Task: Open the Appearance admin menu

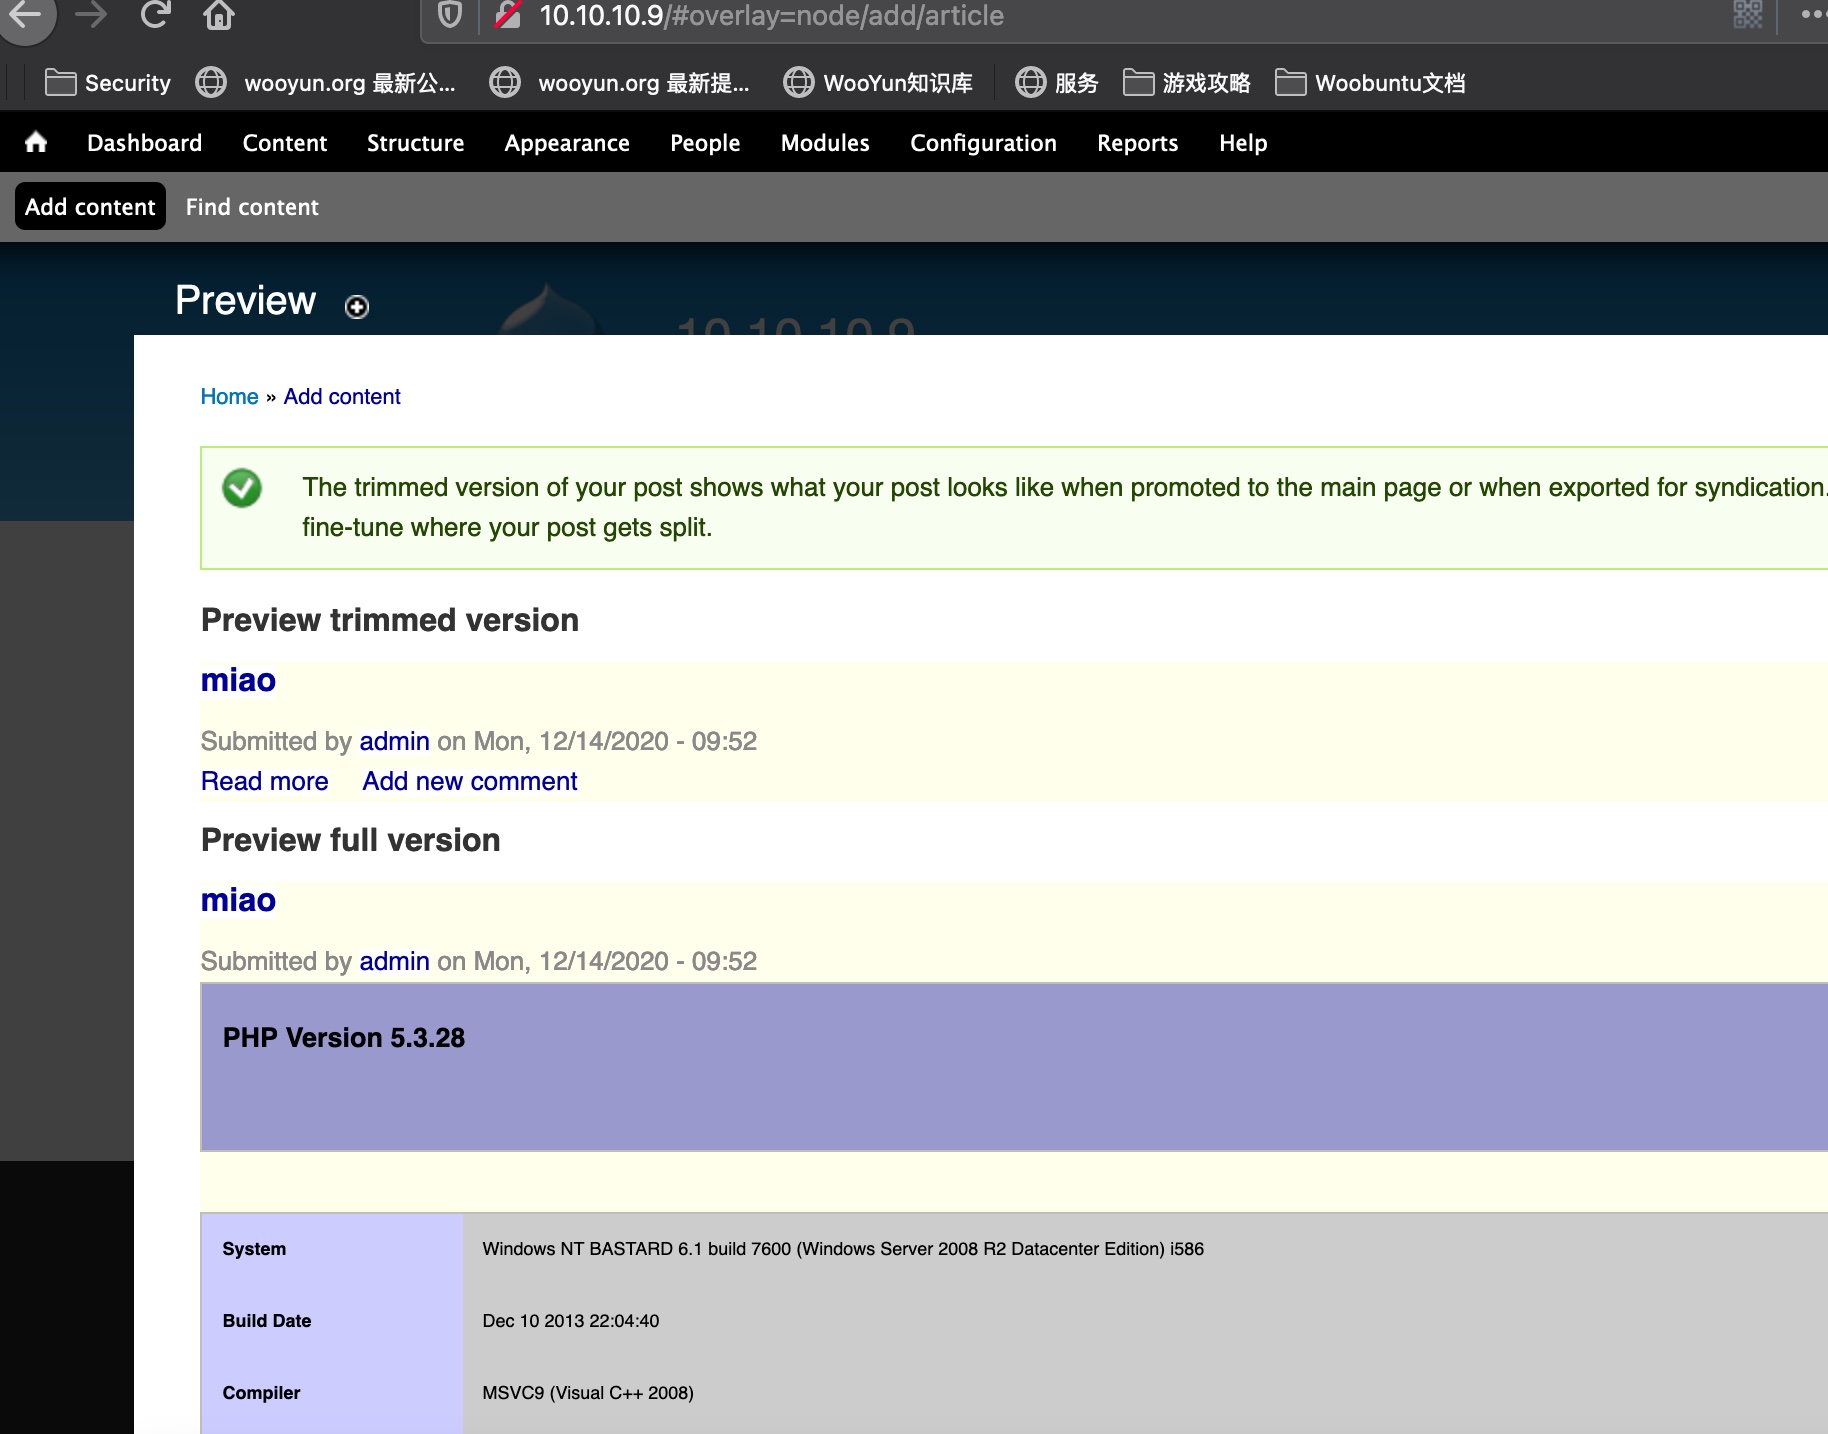Action: [567, 143]
